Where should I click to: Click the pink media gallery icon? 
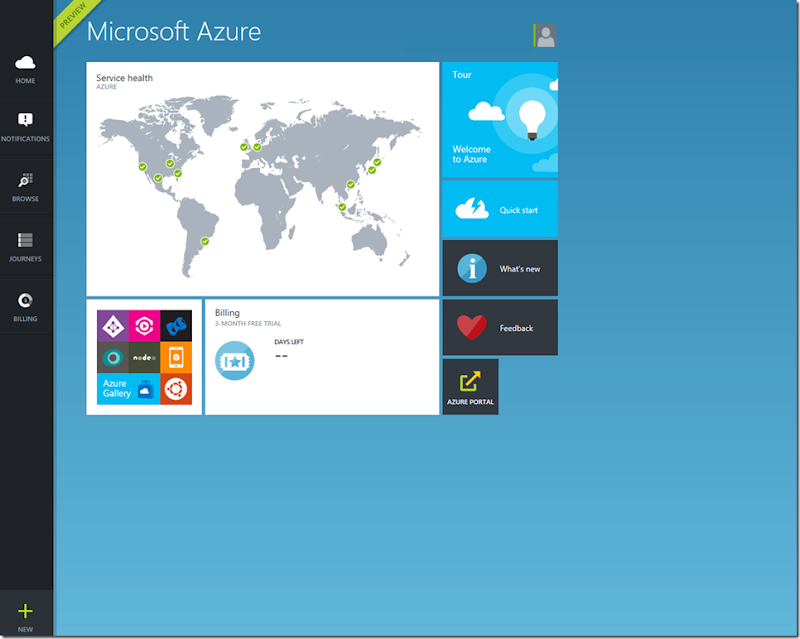(144, 326)
